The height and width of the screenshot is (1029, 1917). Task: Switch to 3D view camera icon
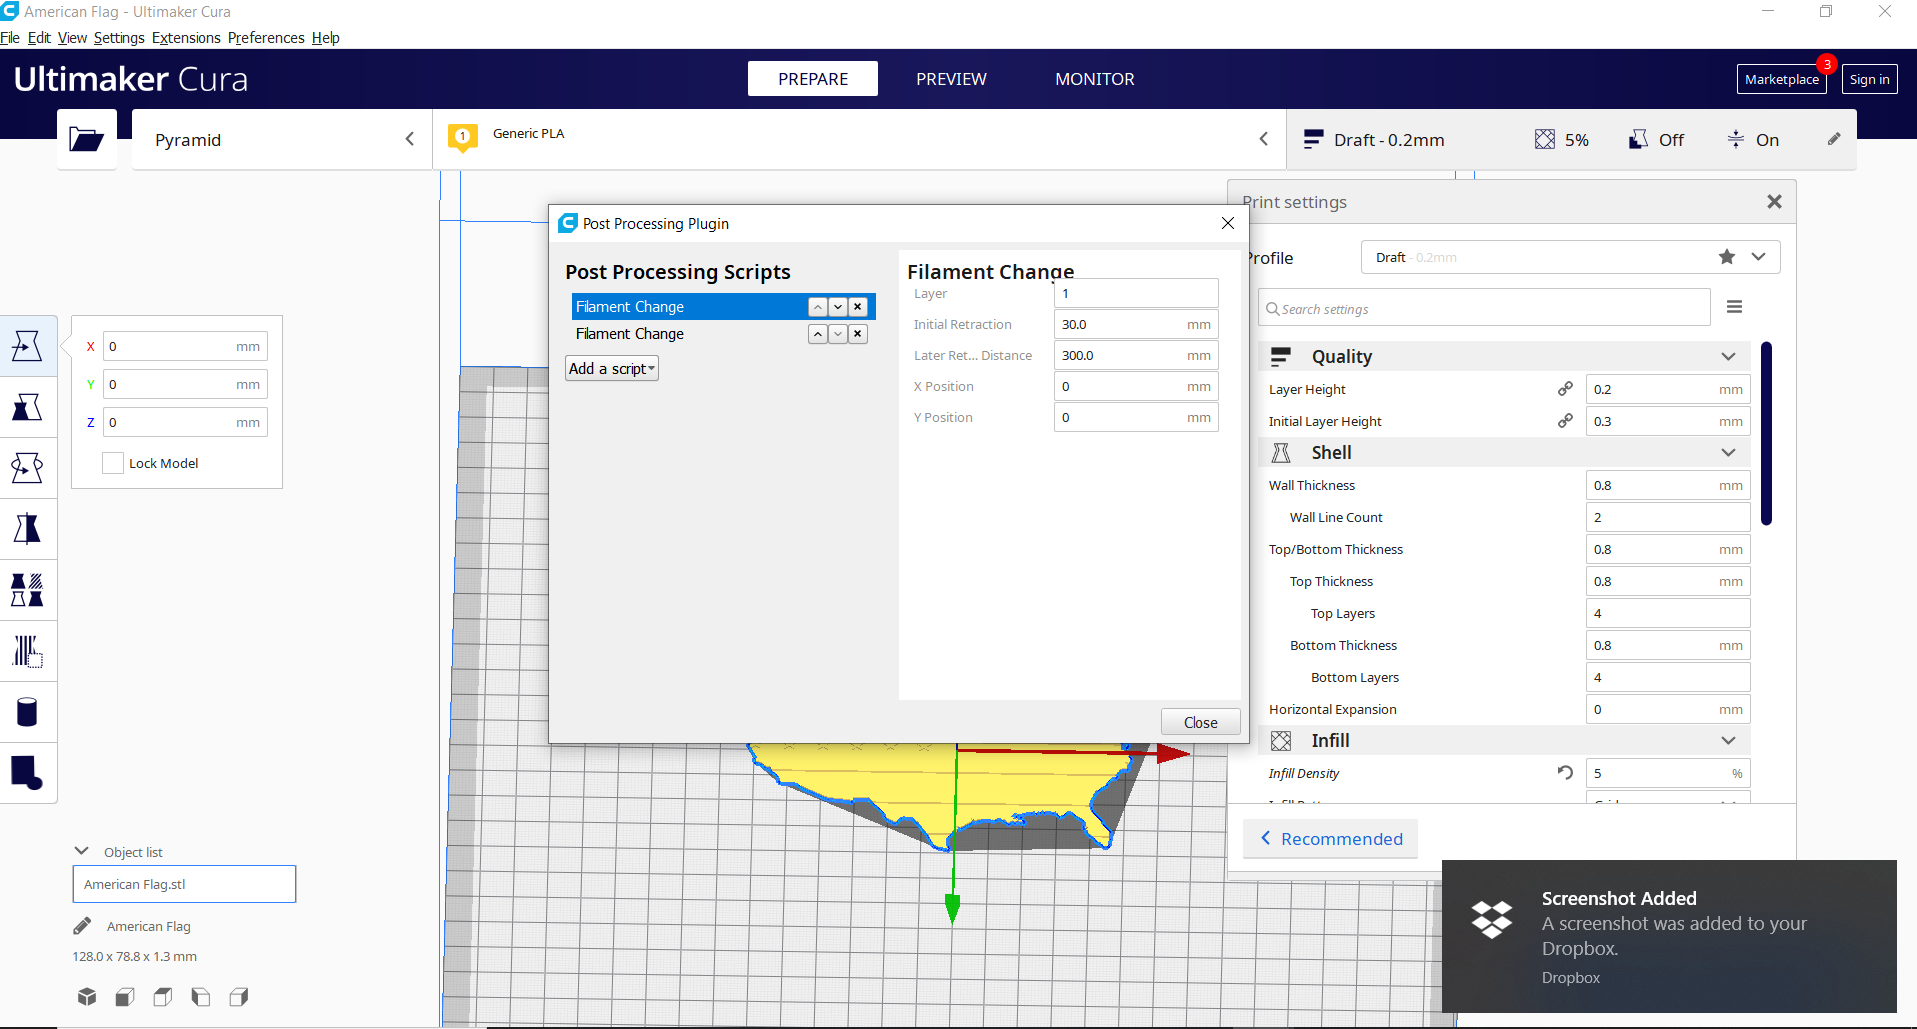pyautogui.click(x=87, y=996)
